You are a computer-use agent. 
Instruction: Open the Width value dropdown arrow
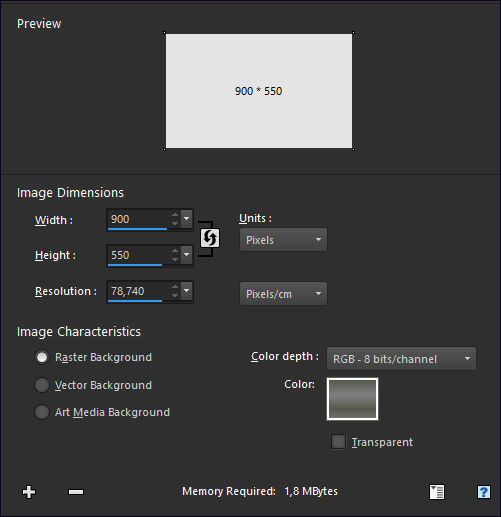pyautogui.click(x=187, y=219)
